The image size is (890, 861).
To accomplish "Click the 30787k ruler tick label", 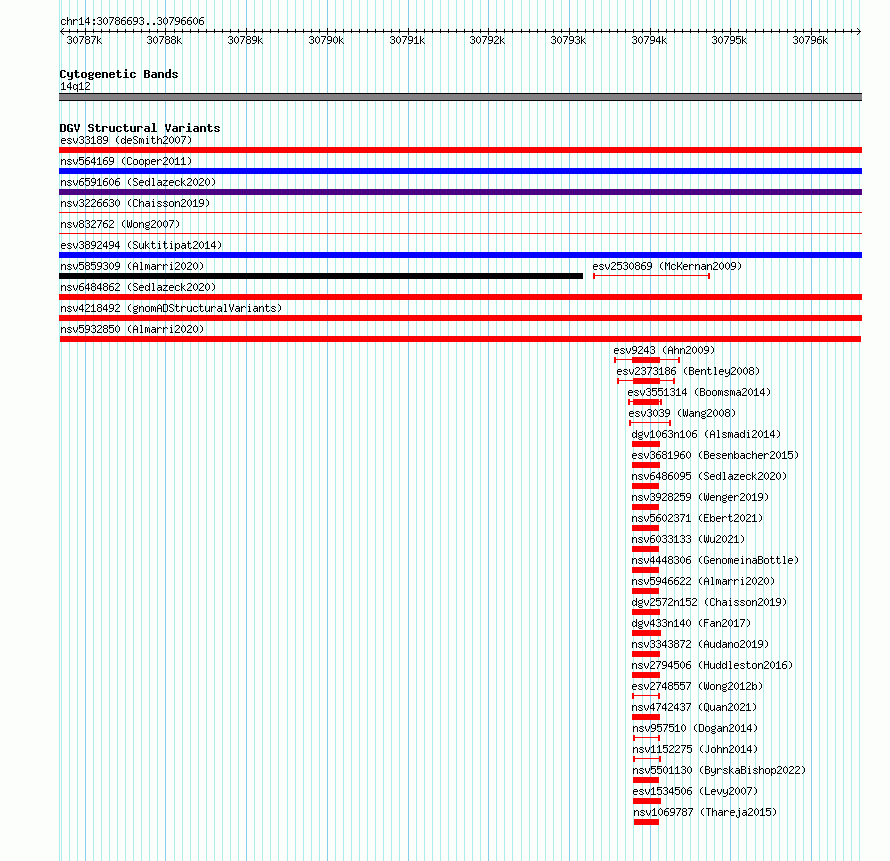I will 84,40.
